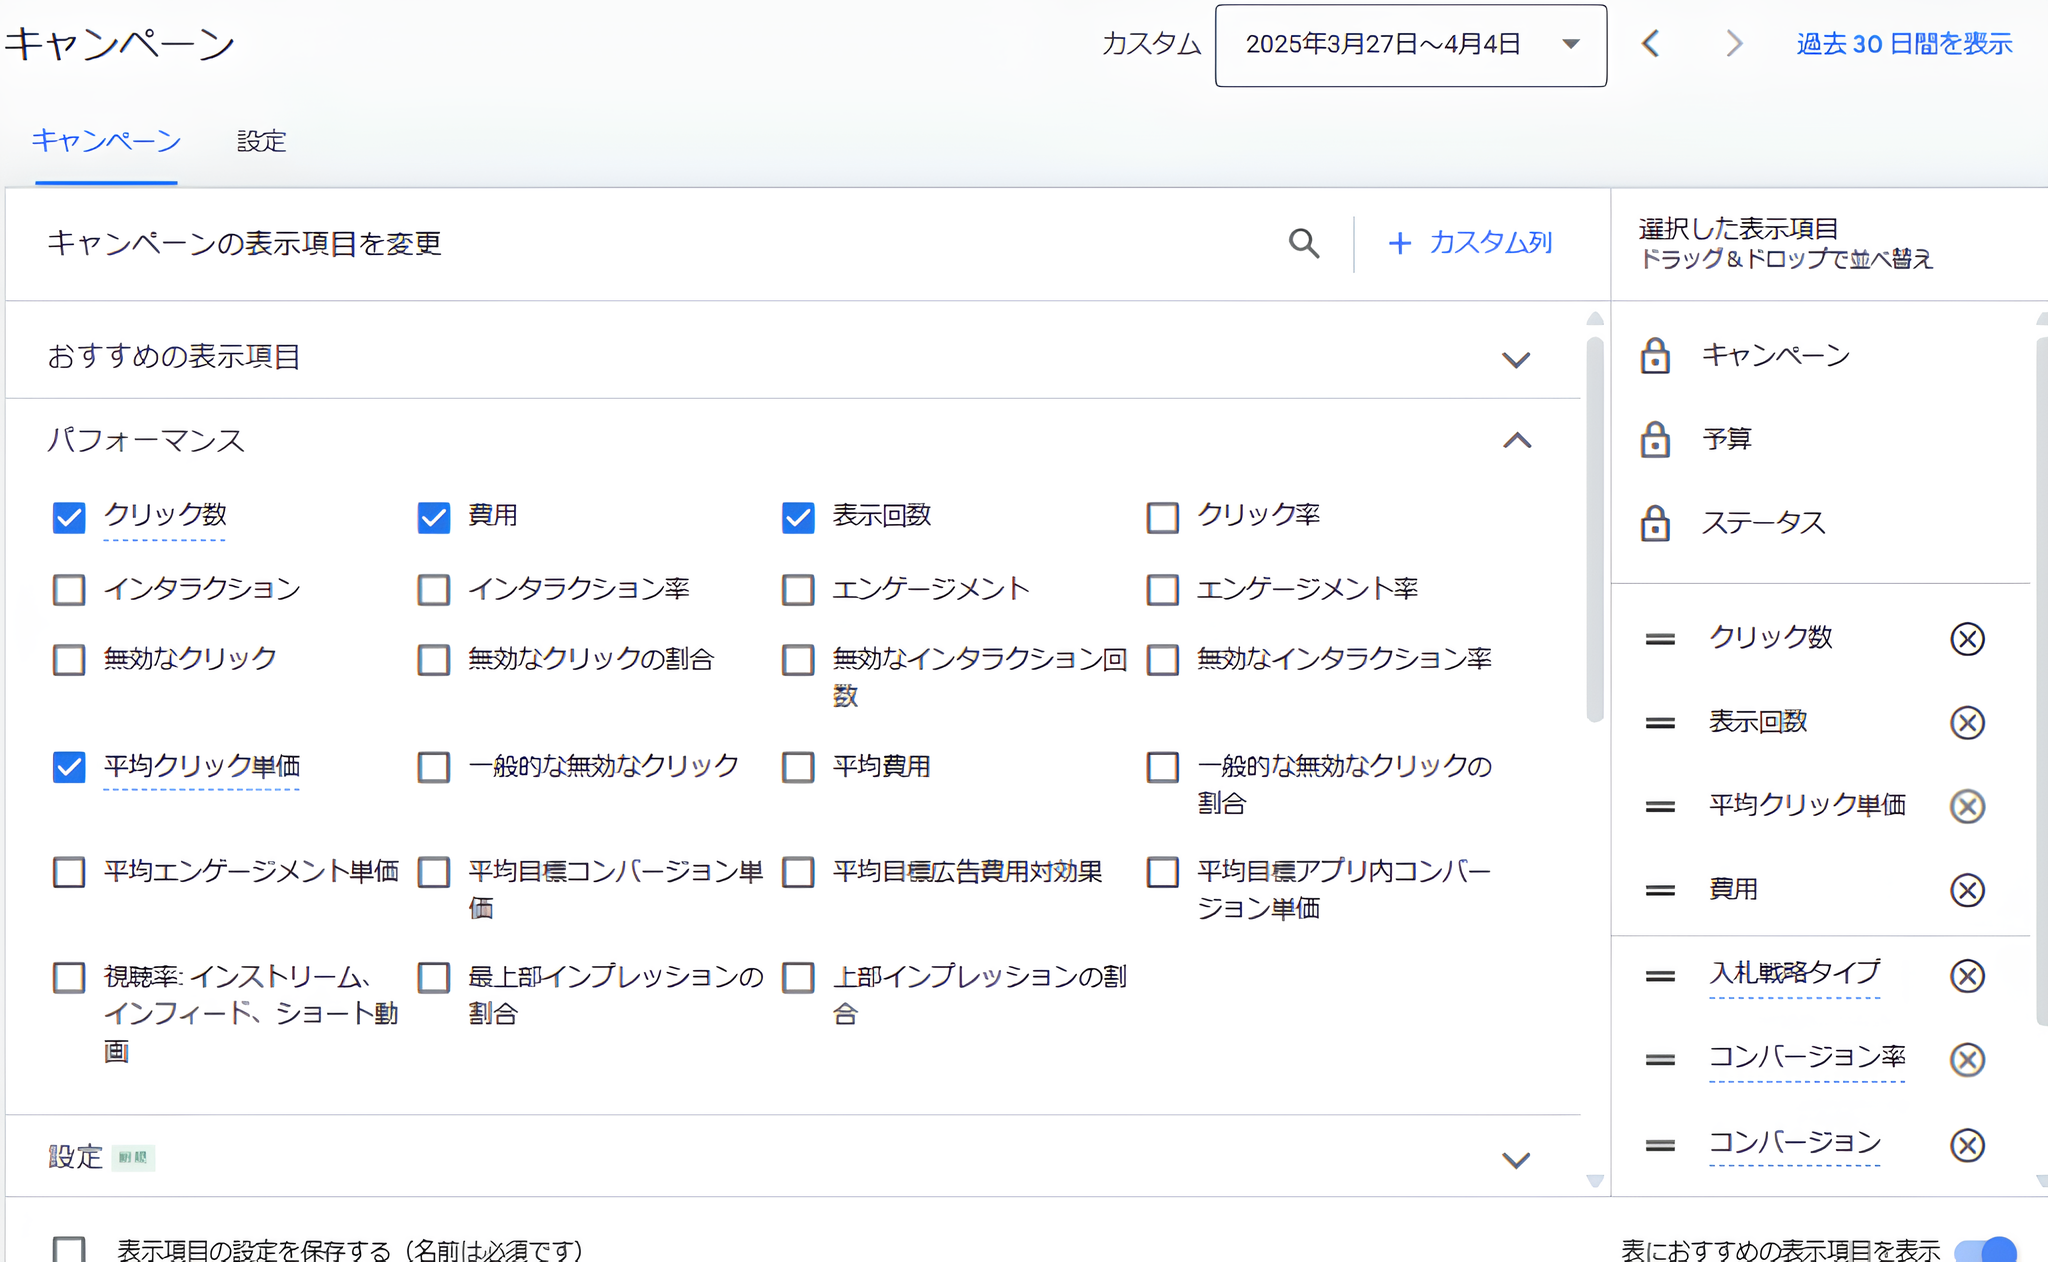Viewport: 2048px width, 1262px height.
Task: Click the カスタム列 button
Action: point(1468,243)
